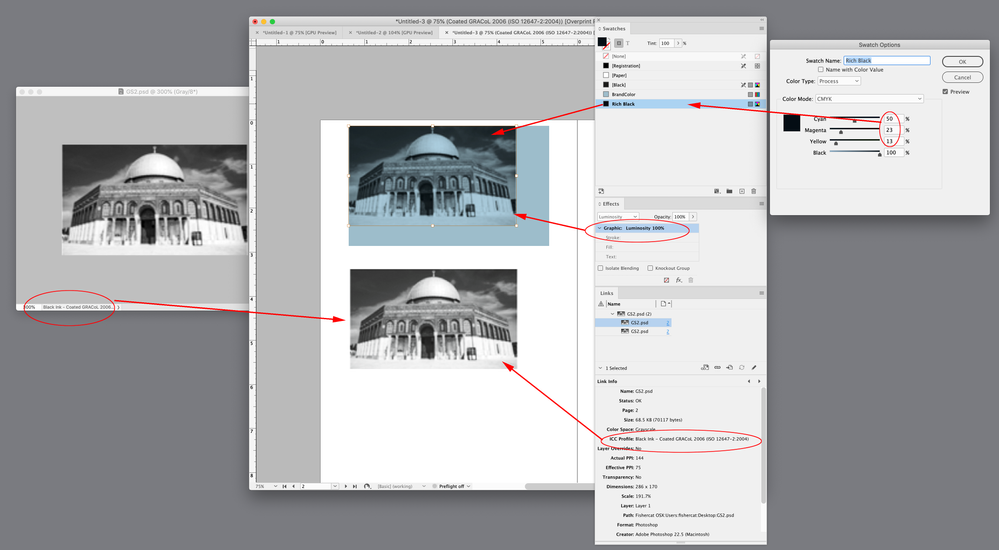The width and height of the screenshot is (999, 550).
Task: Click new swatch icon in Swatches panel
Action: click(x=742, y=191)
